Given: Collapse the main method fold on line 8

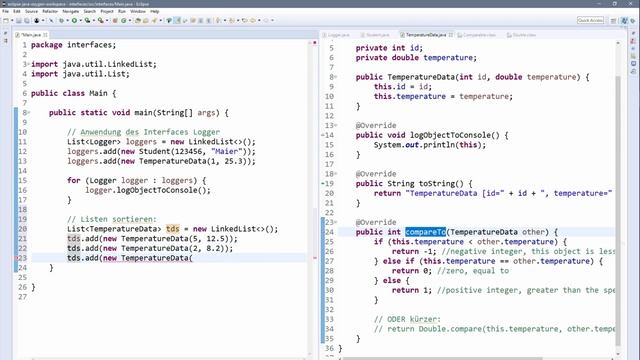Looking at the screenshot, I should (x=29, y=113).
